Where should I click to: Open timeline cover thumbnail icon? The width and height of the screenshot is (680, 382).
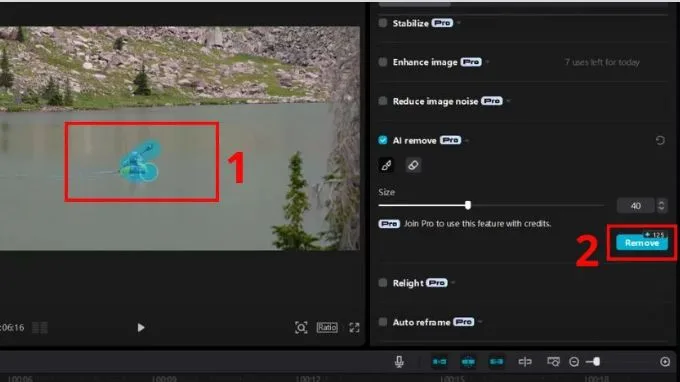(553, 361)
